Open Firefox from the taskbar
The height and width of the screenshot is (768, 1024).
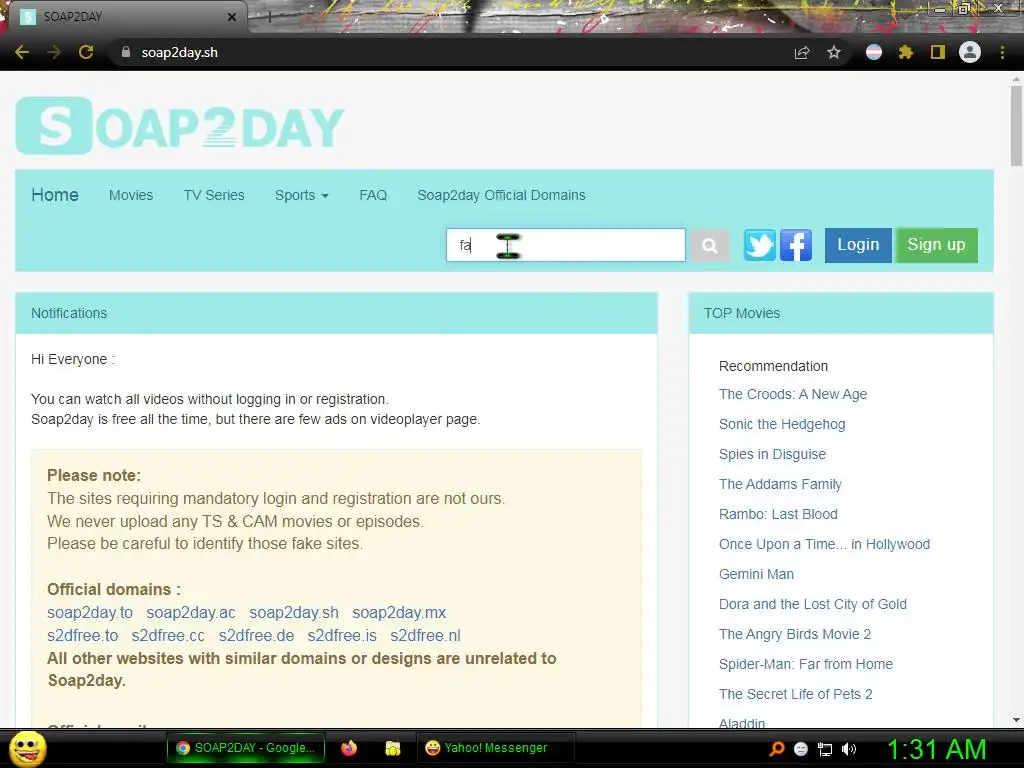349,748
